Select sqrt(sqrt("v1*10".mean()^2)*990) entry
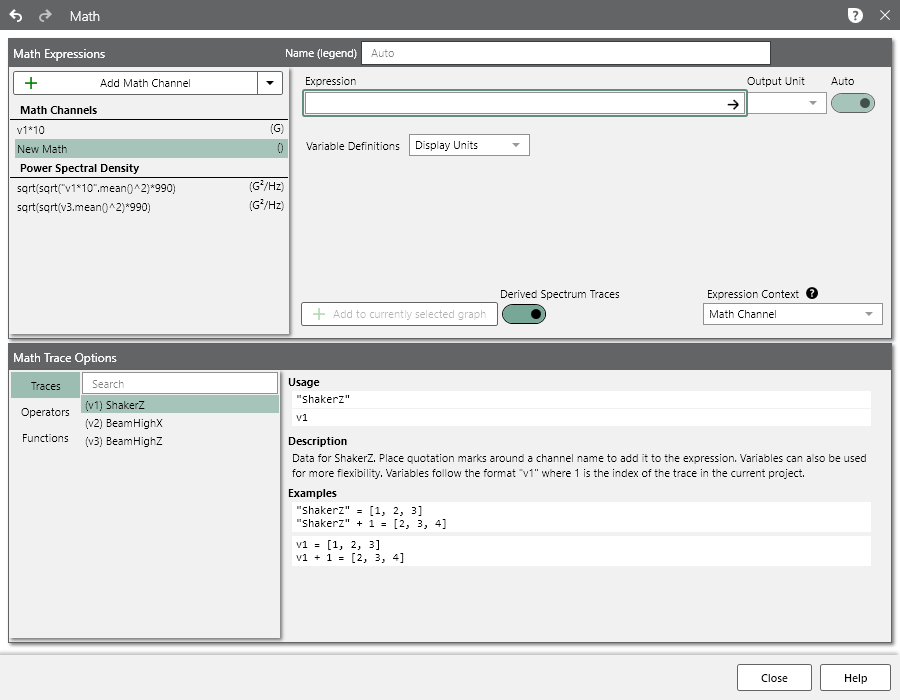Image resolution: width=900 pixels, height=700 pixels. tap(150, 188)
